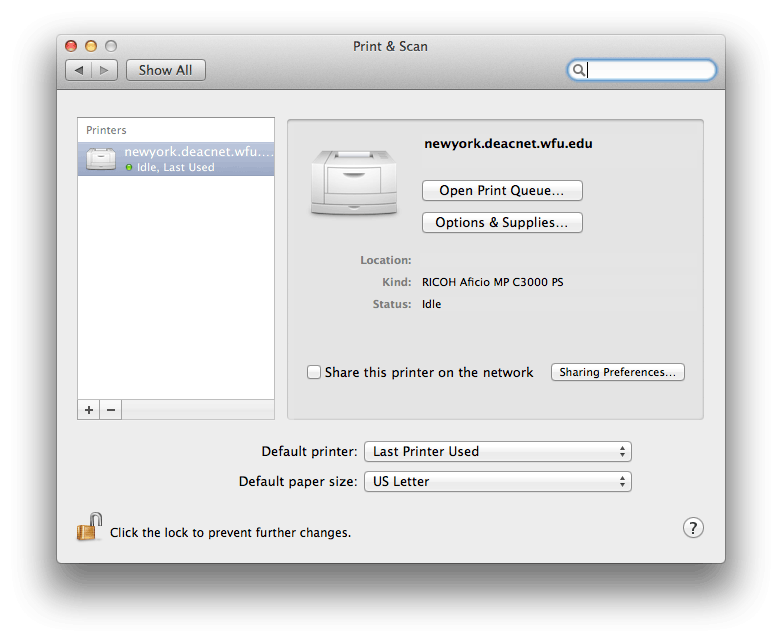Open Sharing Preferences
Image resolution: width=782 pixels, height=642 pixels.
click(617, 372)
